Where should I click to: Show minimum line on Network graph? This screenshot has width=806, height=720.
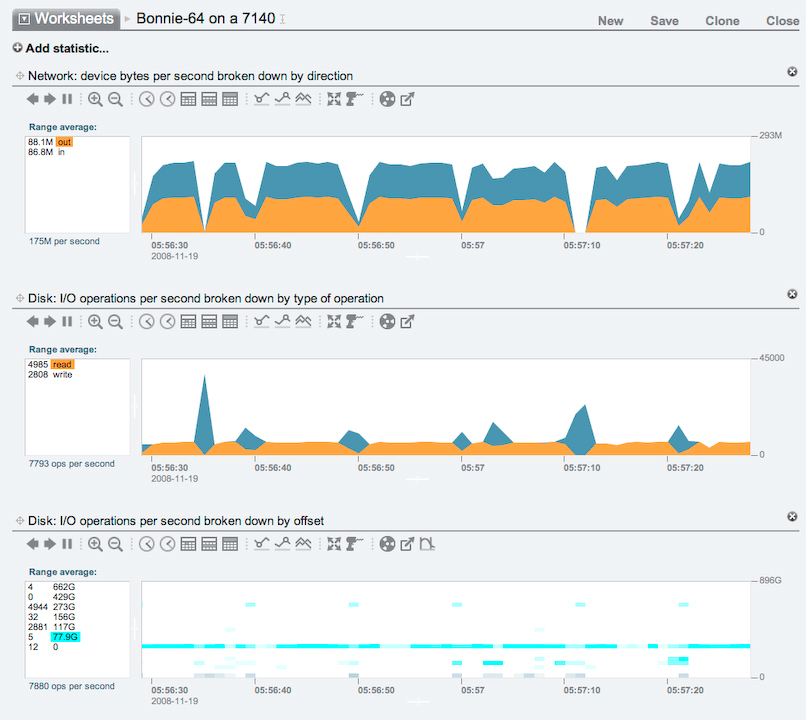pyautogui.click(x=262, y=99)
